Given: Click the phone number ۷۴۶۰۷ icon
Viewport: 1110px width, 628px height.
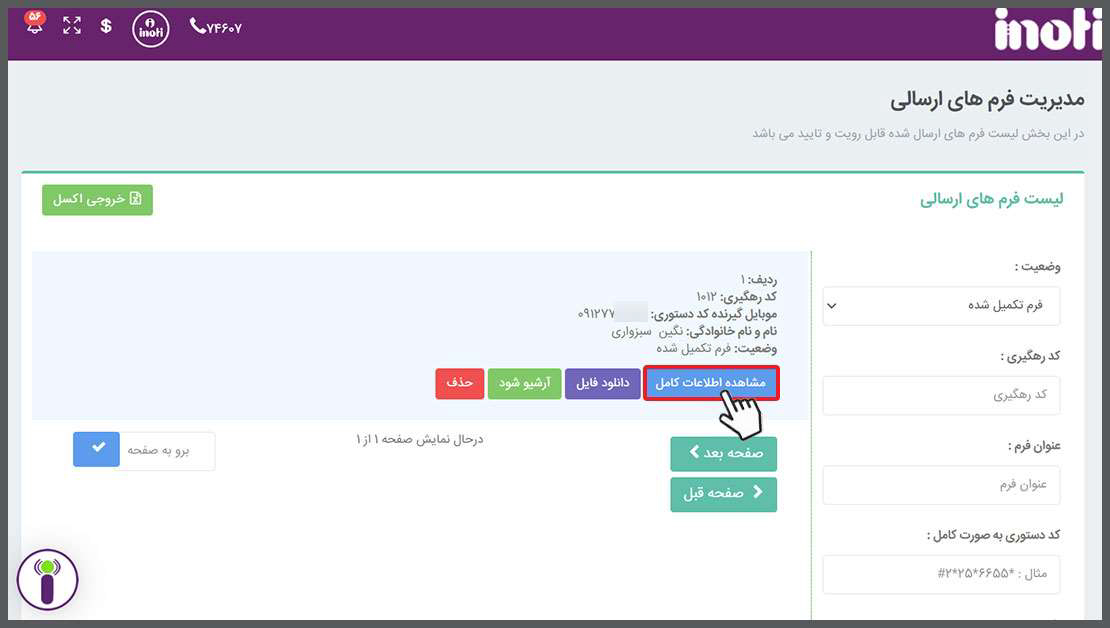Looking at the screenshot, I should point(215,28).
